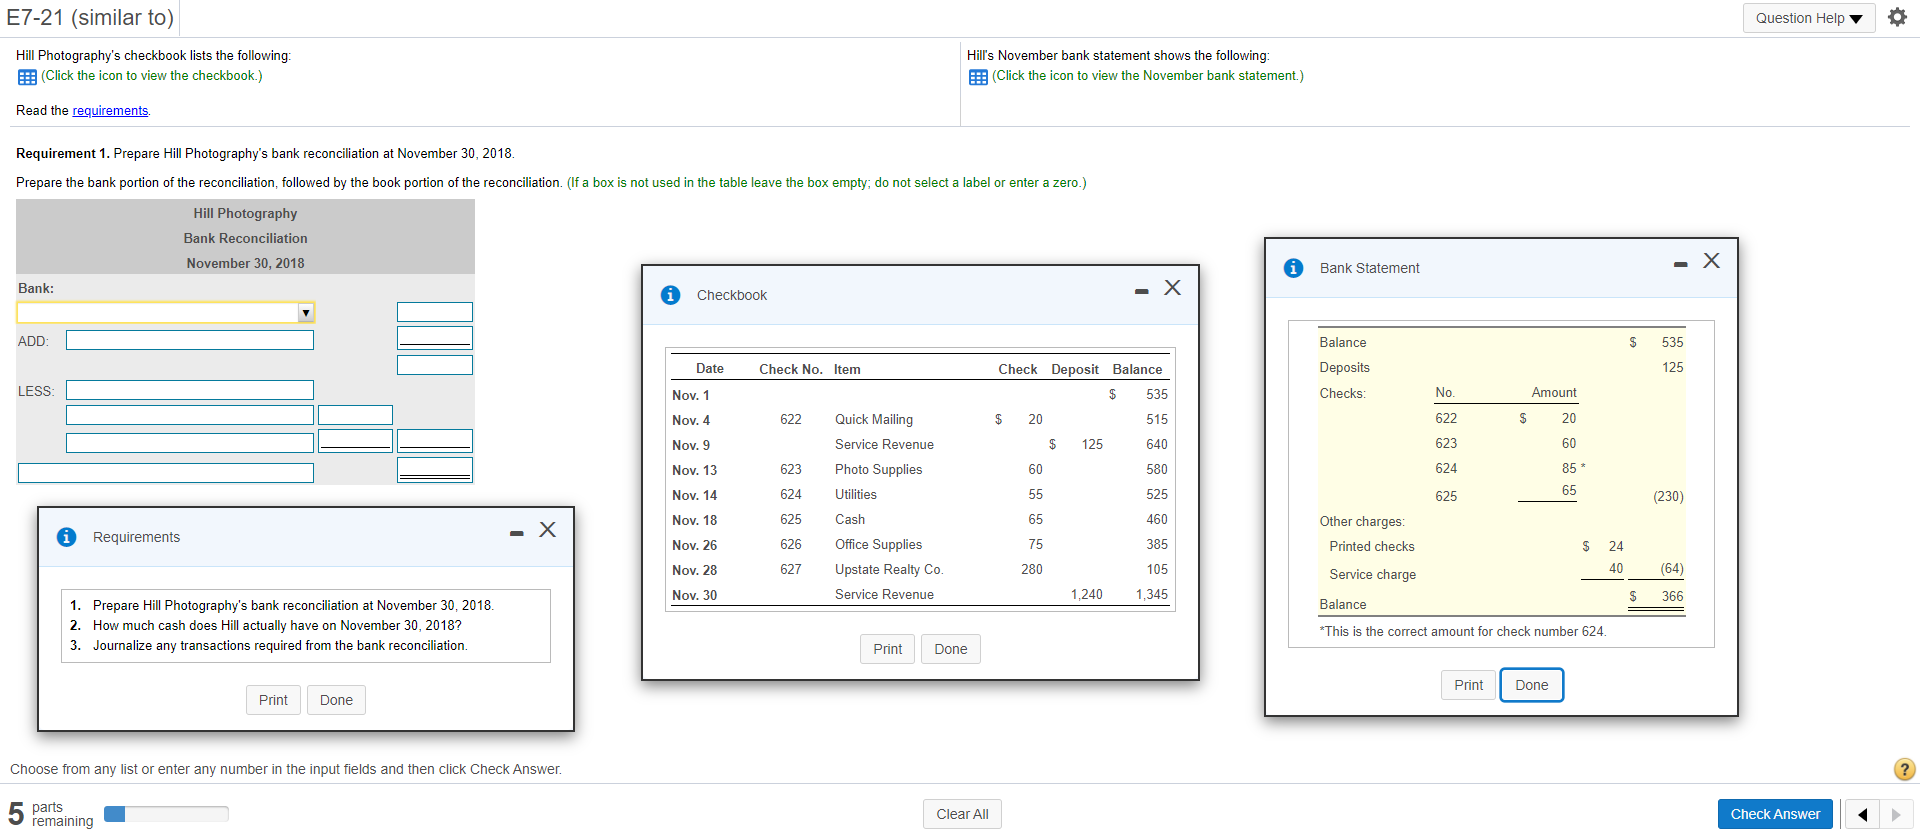Click the 'Nov. 30' checkbook date

(x=695, y=596)
